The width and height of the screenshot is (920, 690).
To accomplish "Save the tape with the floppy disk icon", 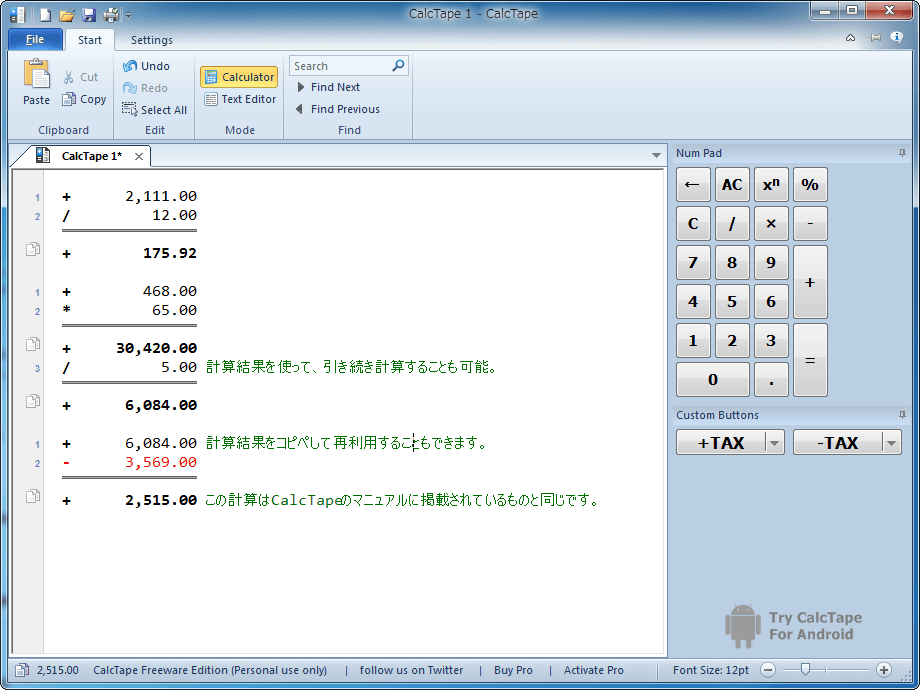I will coord(89,14).
